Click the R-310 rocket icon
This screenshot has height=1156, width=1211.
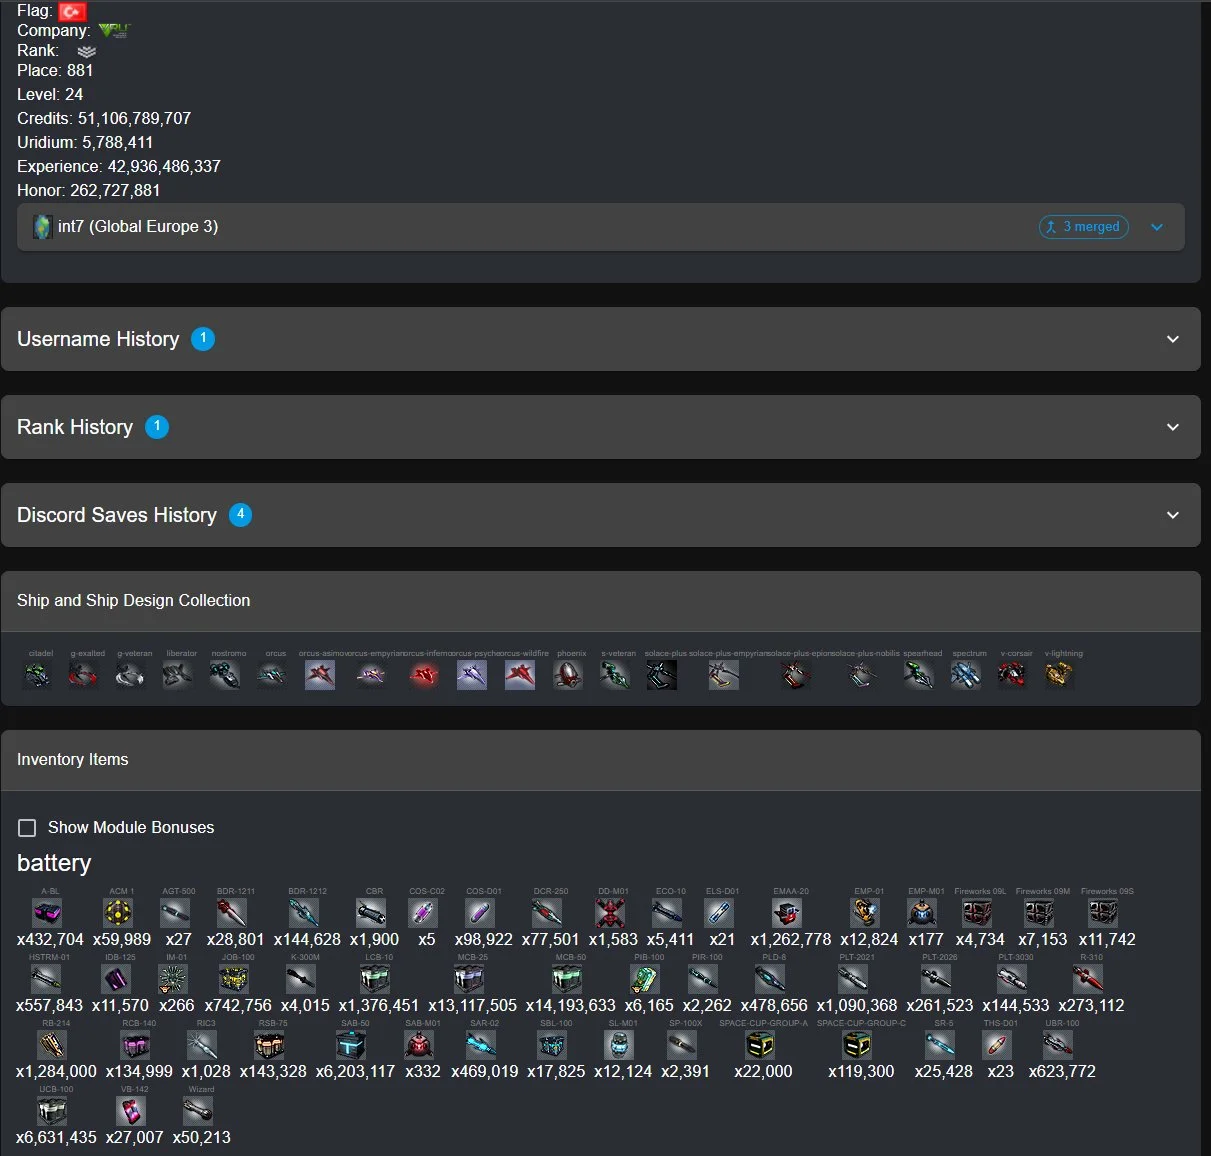click(1088, 979)
